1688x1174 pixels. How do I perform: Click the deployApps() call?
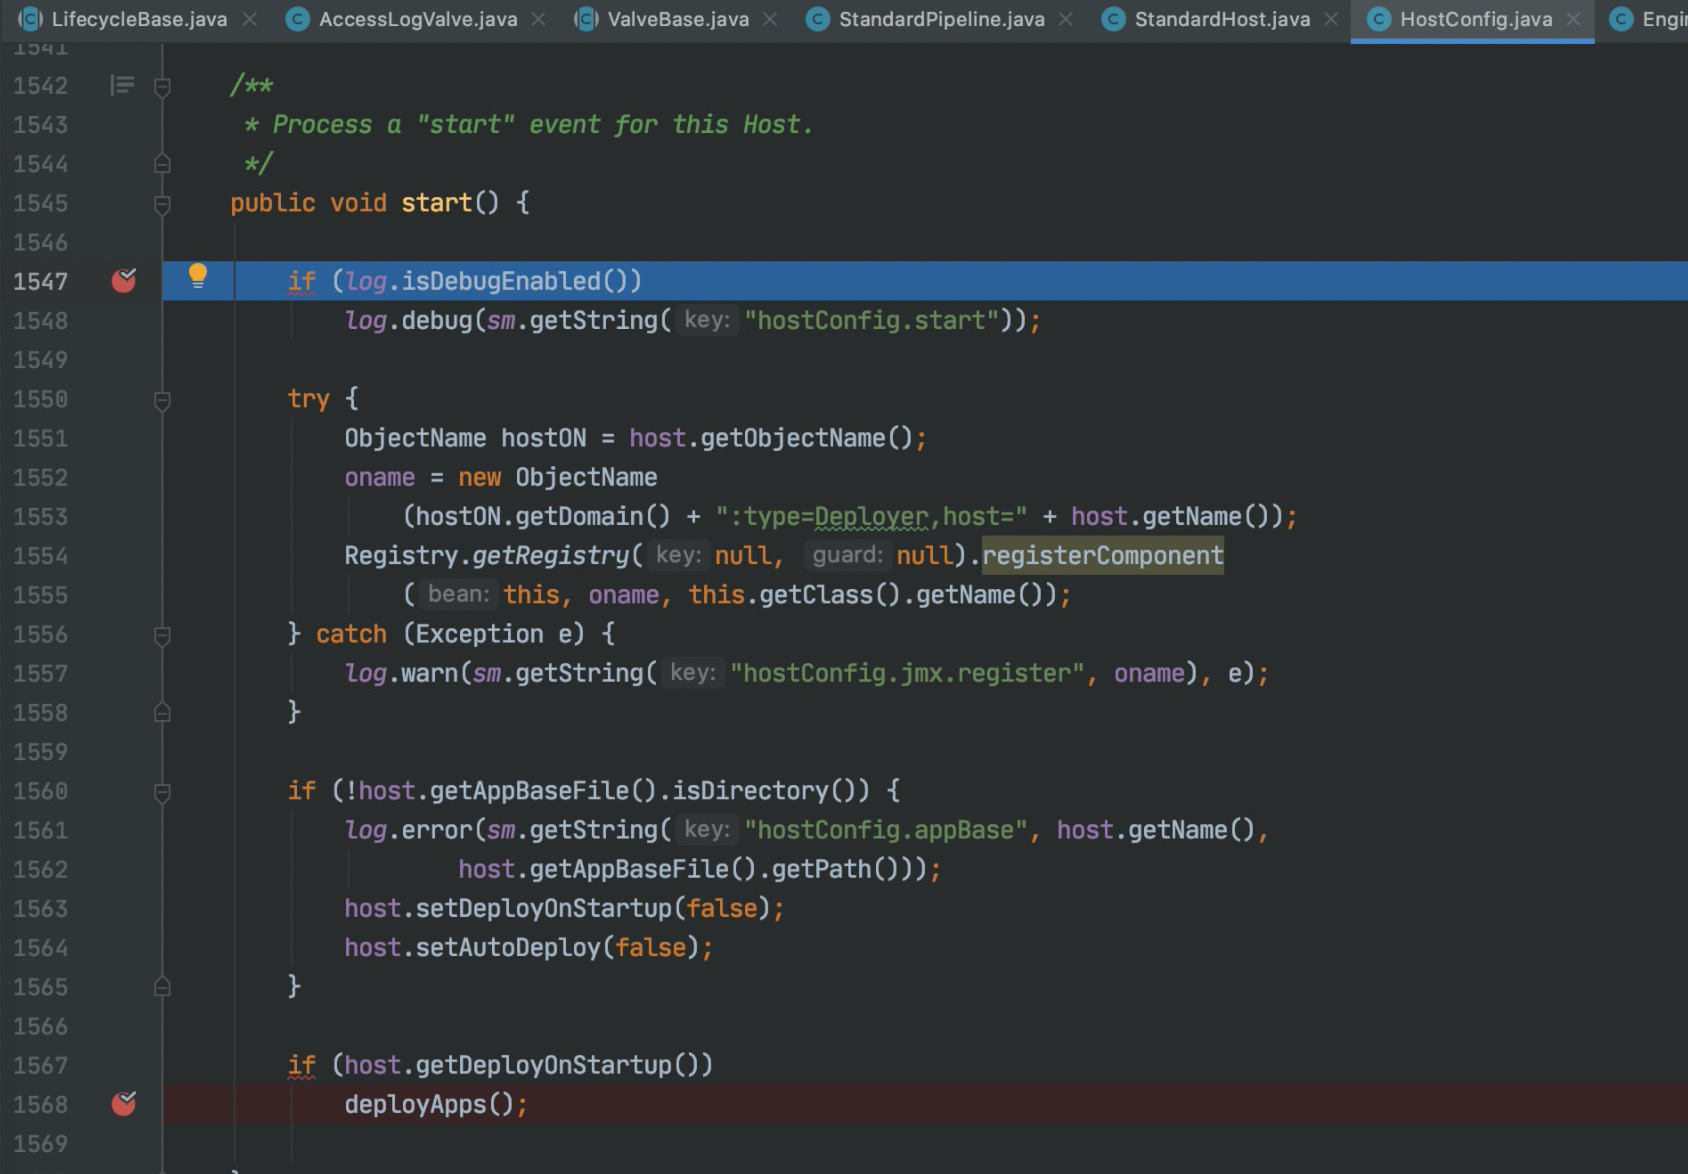click(x=429, y=1104)
